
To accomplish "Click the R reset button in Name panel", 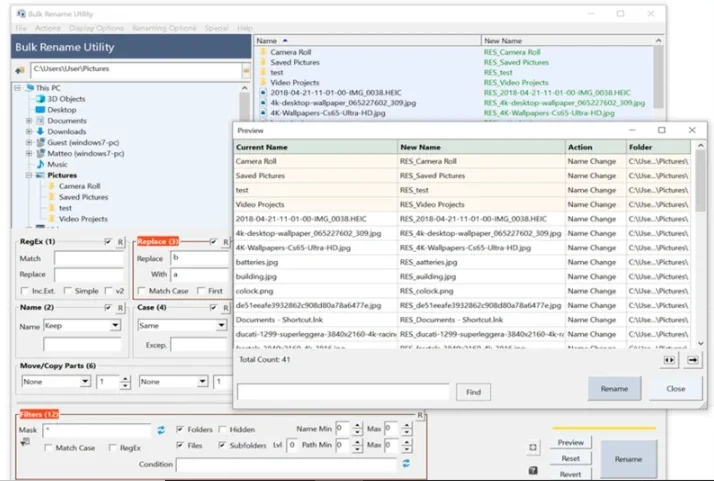I will click(120, 308).
